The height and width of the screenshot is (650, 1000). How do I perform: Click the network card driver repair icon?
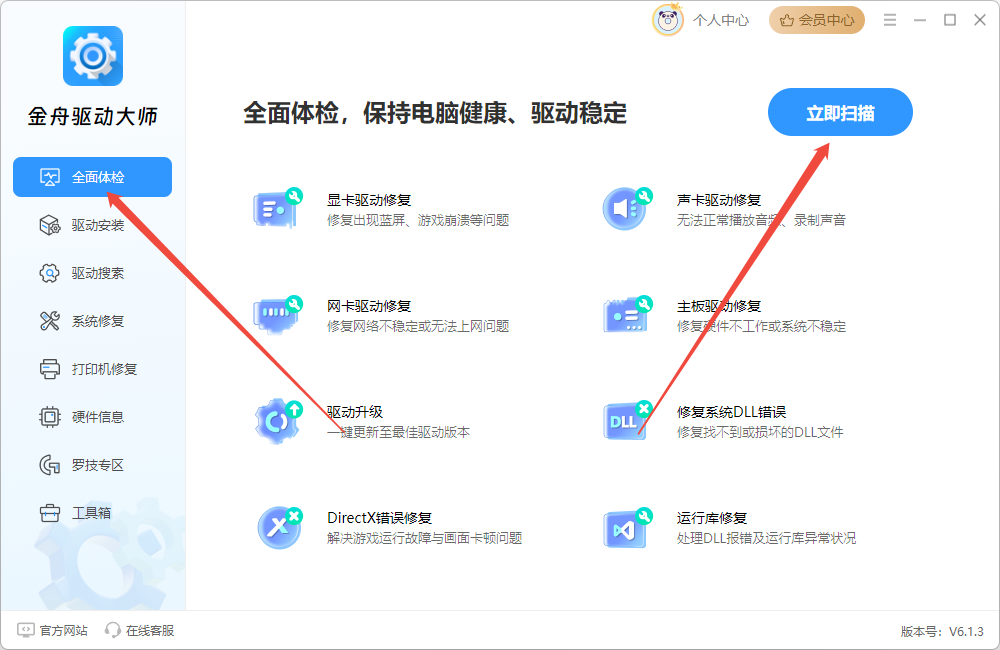click(x=277, y=315)
